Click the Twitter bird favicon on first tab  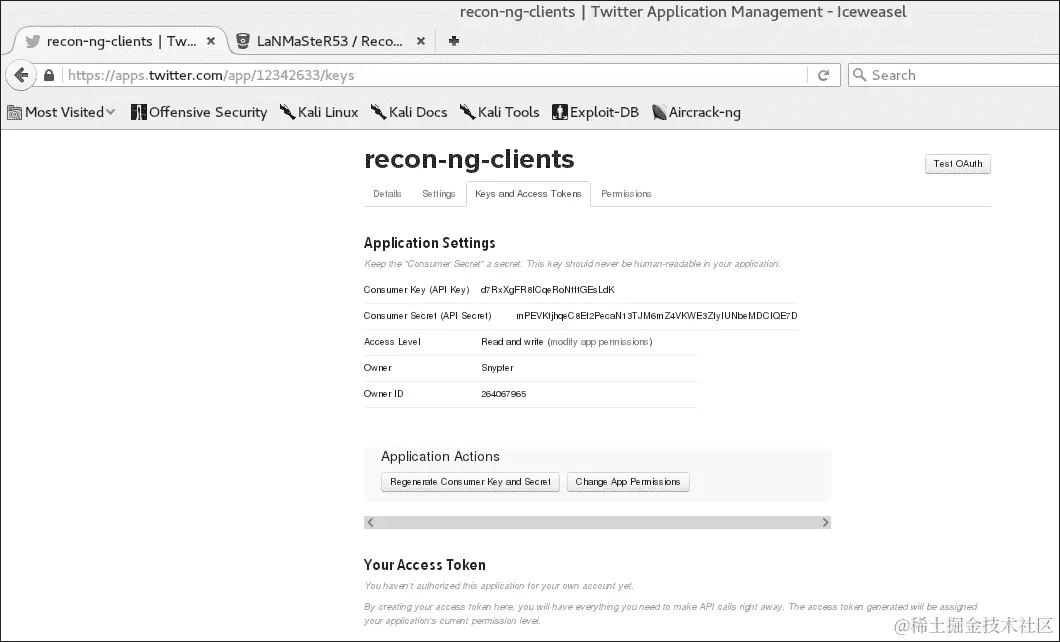[x=32, y=41]
